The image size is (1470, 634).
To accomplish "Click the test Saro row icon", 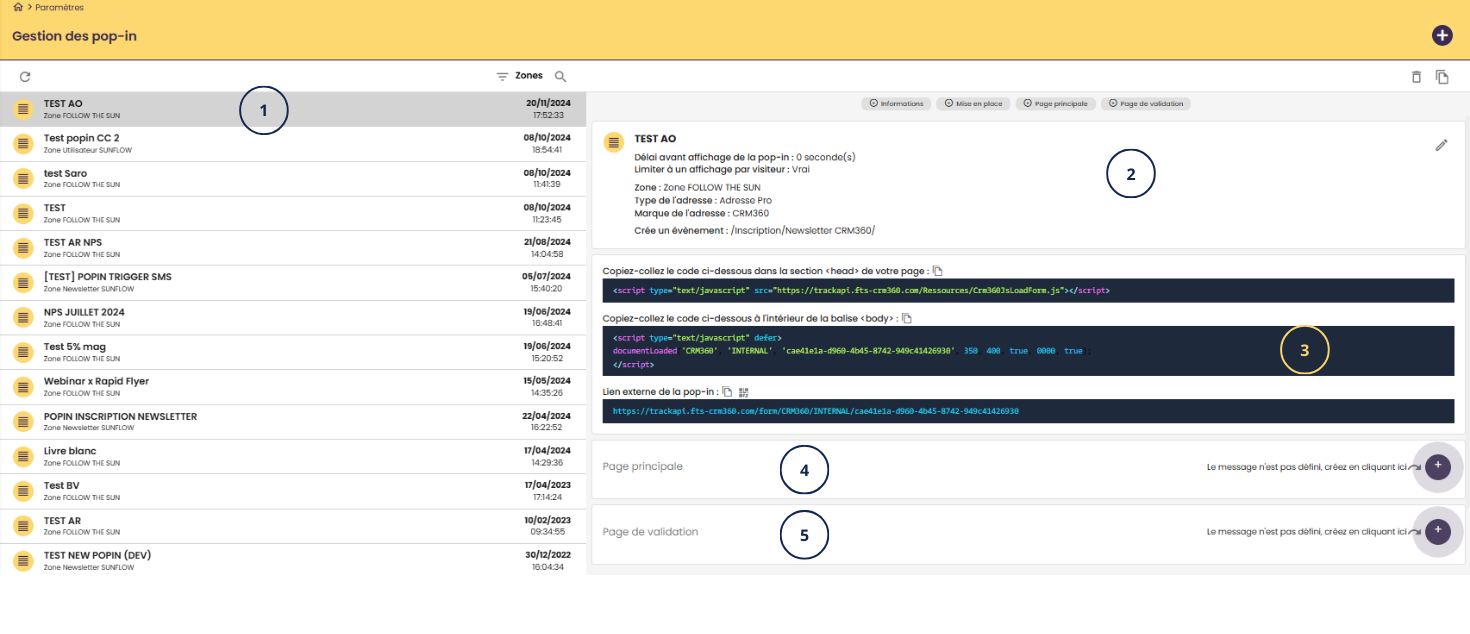I will point(23,179).
